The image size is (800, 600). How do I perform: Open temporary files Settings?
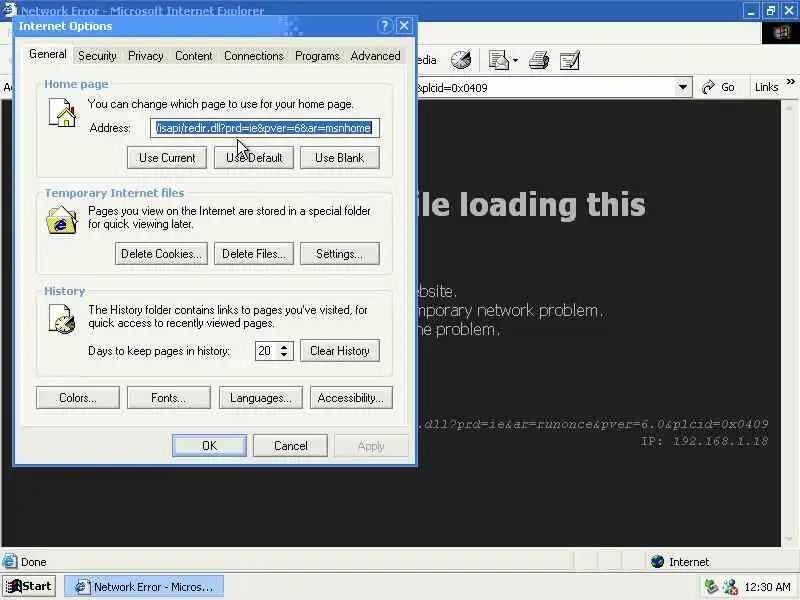click(340, 254)
